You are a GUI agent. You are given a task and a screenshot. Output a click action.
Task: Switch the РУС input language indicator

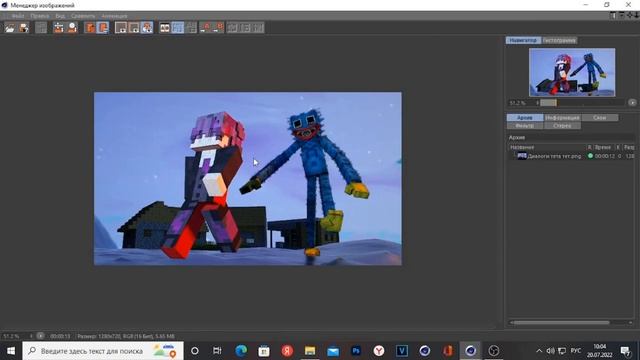point(576,351)
